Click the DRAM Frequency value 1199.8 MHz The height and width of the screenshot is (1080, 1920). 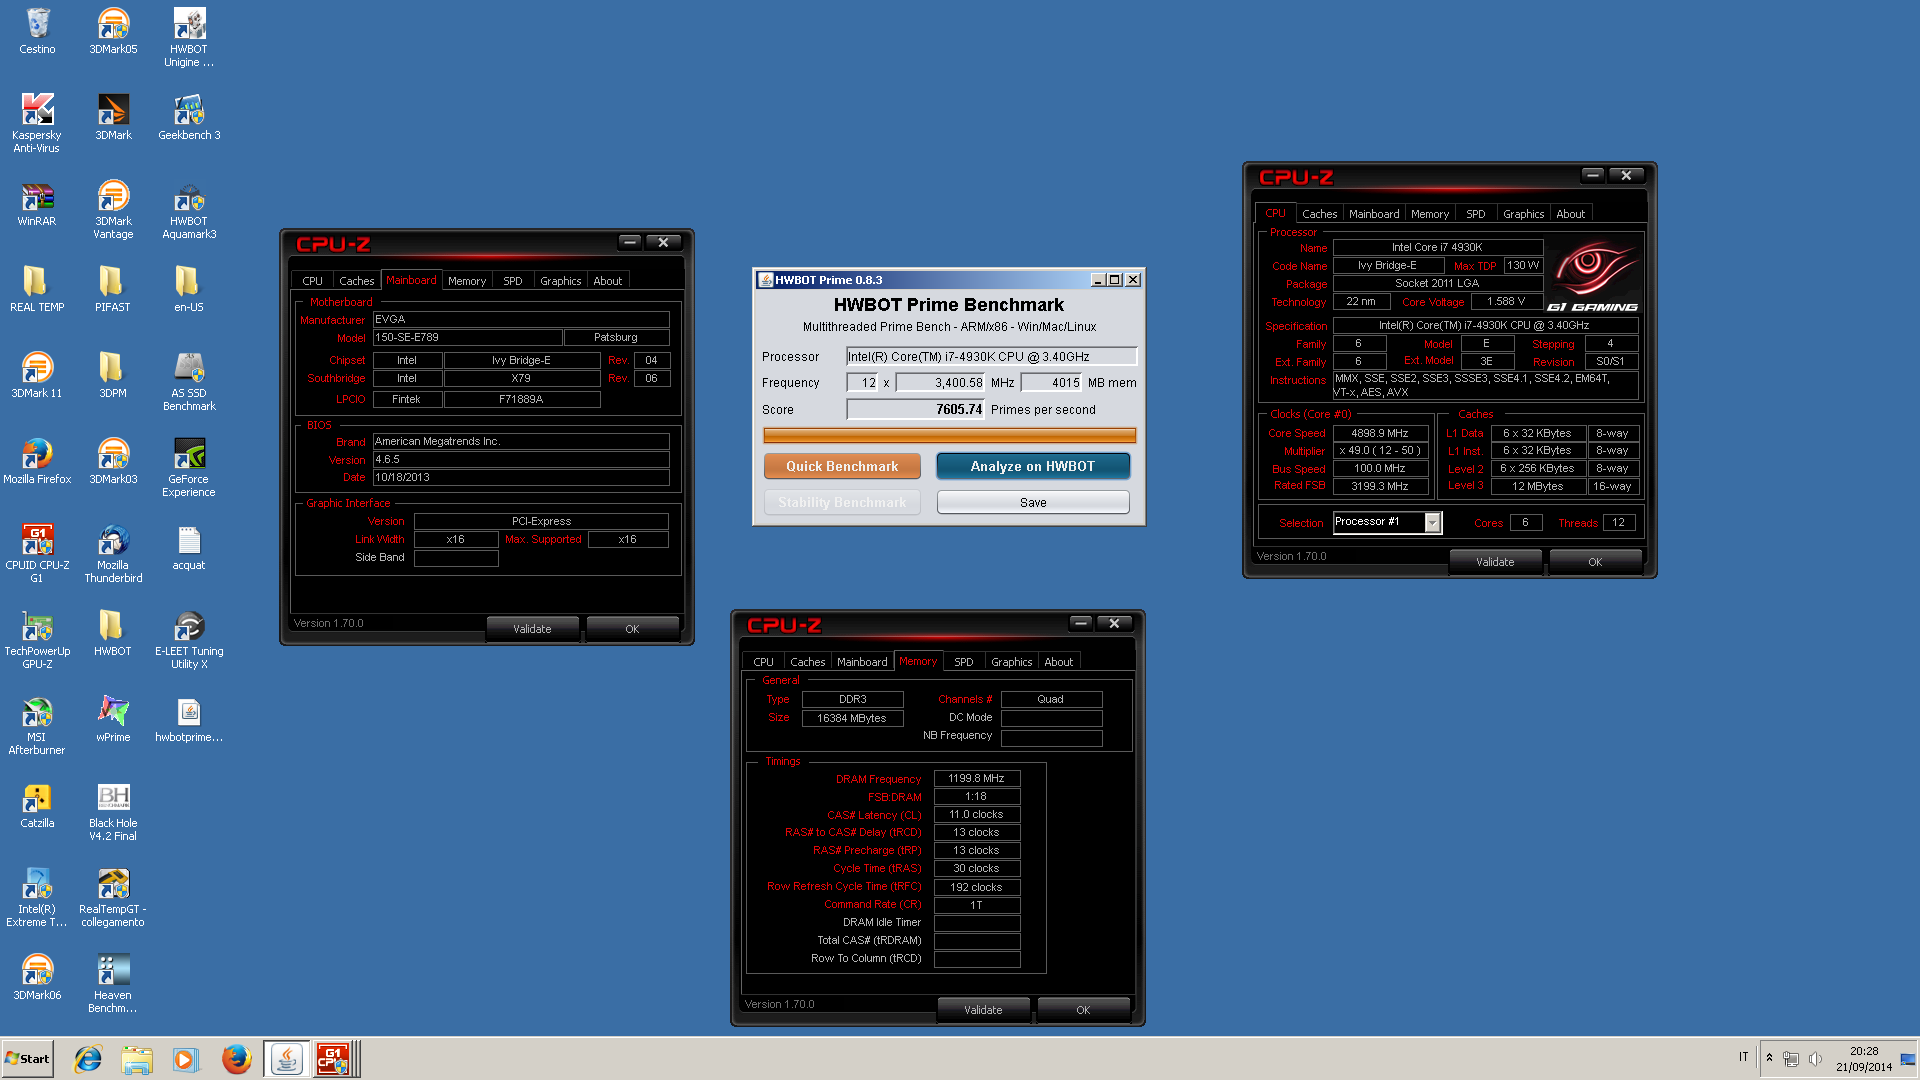point(976,779)
